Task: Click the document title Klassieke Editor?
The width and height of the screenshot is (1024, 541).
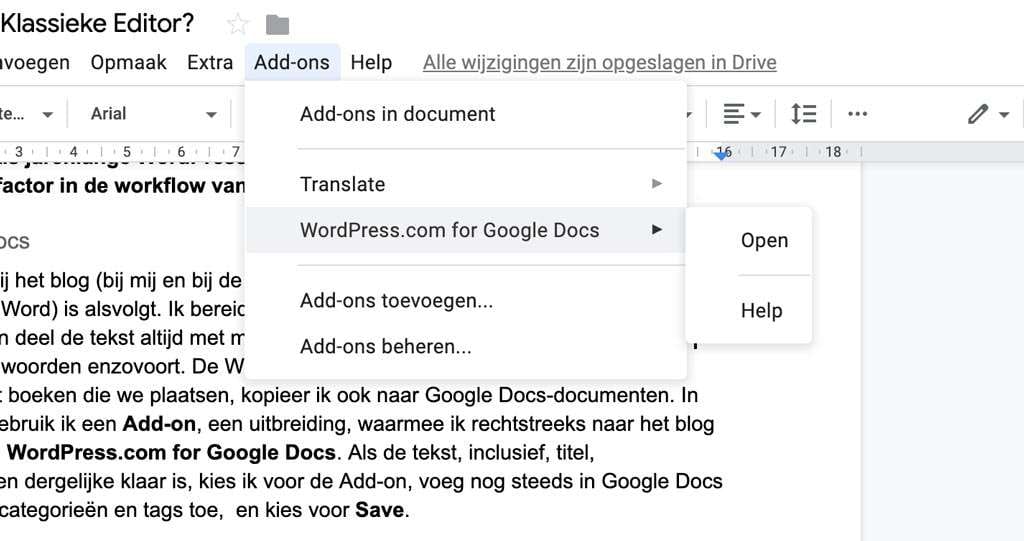Action: pos(97,24)
